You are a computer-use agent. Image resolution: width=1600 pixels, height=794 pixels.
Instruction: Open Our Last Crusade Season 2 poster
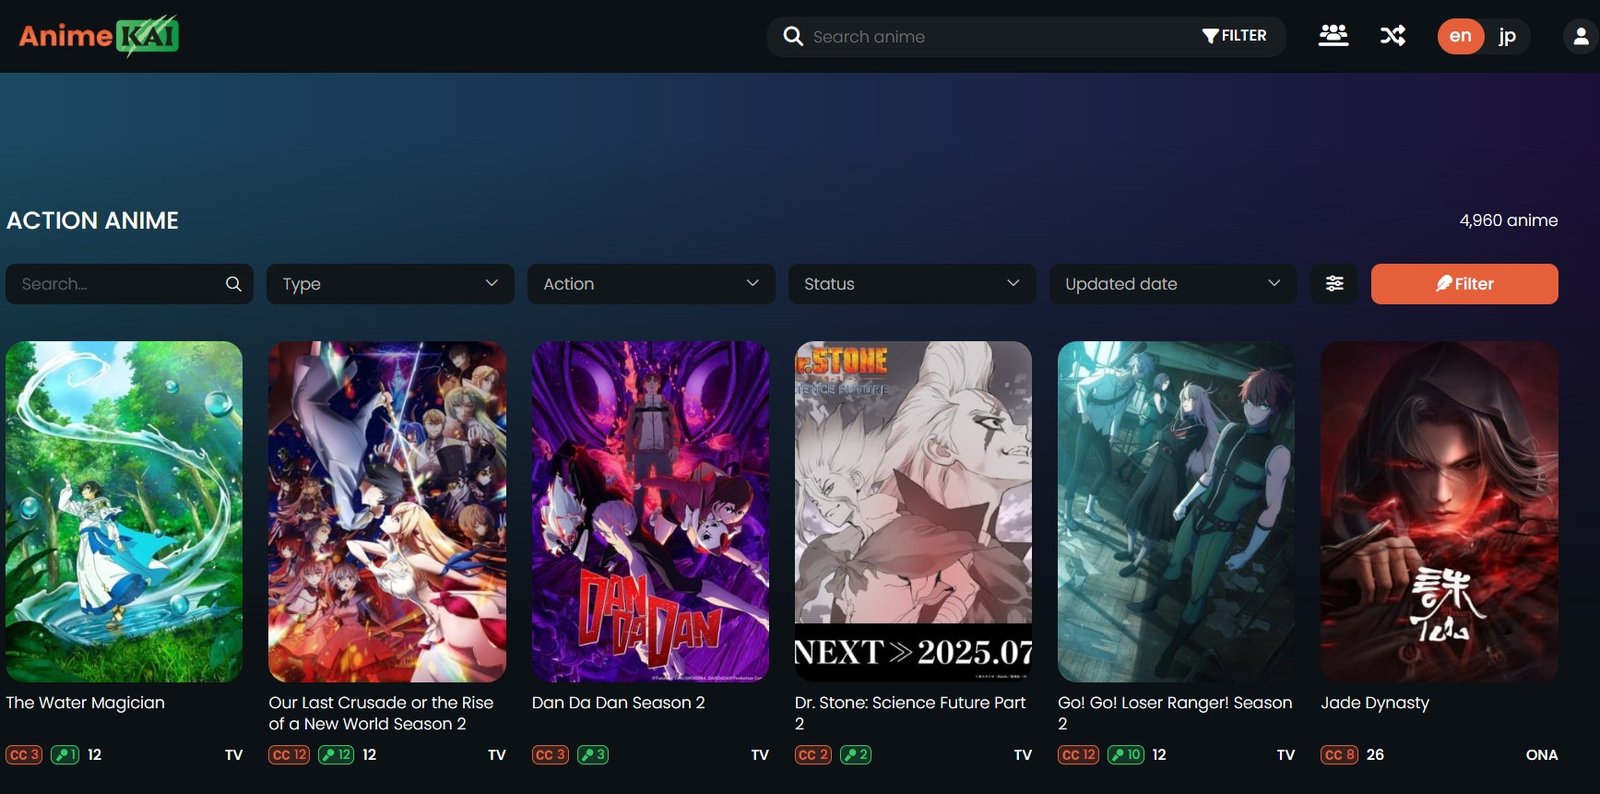tap(387, 512)
